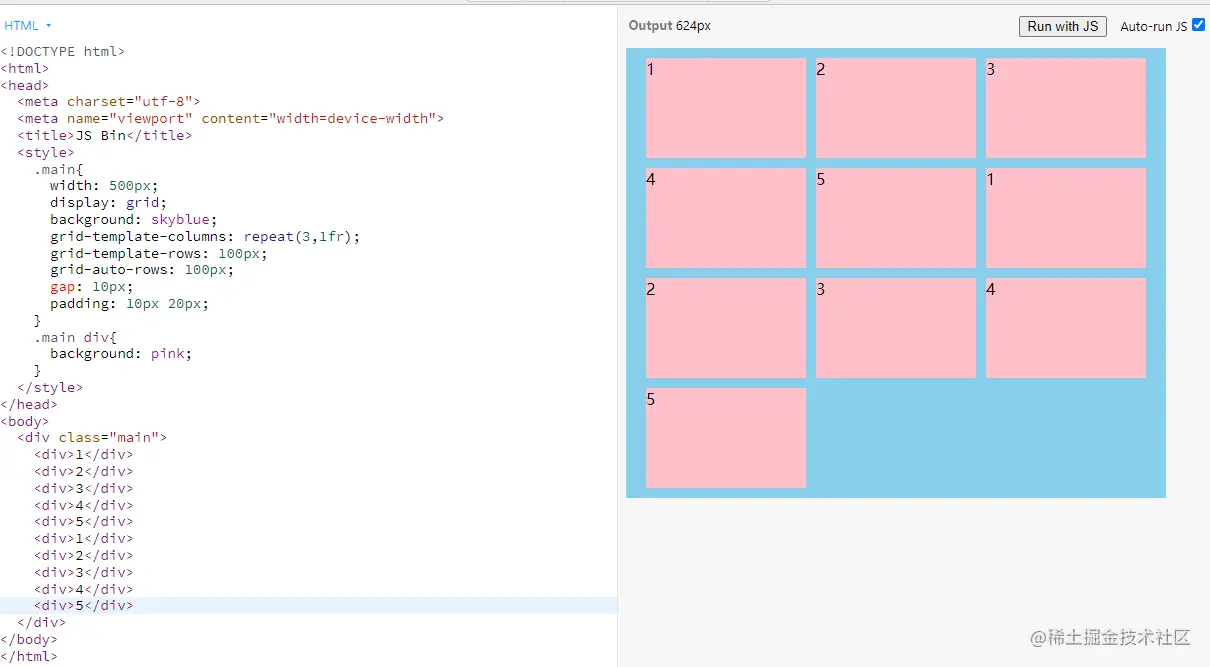Click the opening <style> tag line
1210x667 pixels.
tap(46, 152)
